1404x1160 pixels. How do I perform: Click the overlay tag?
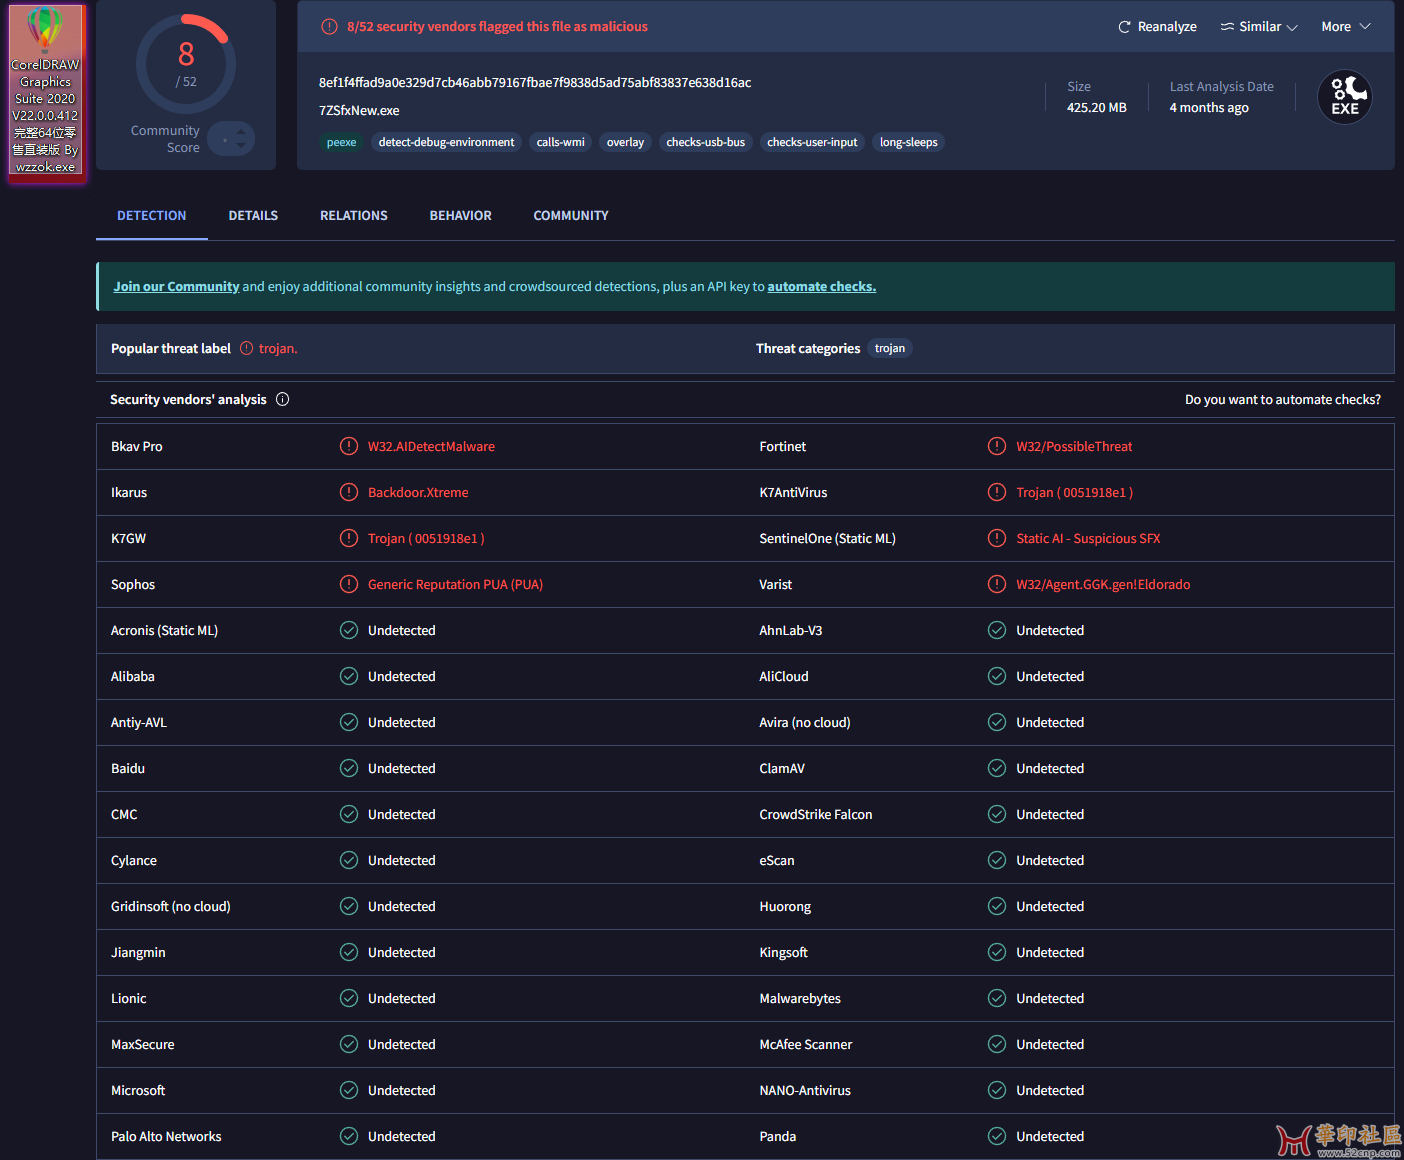click(x=626, y=142)
